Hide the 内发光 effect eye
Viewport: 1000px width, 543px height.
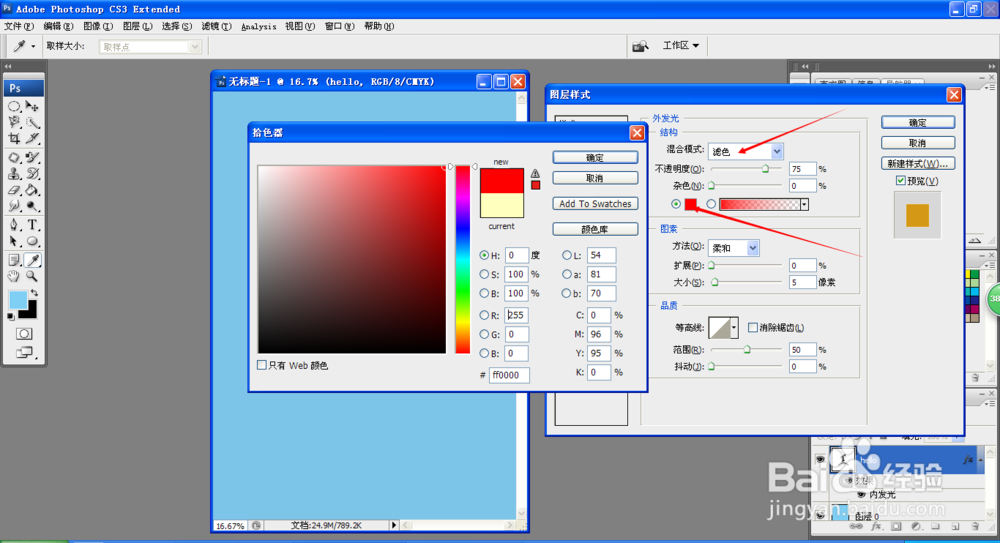pyautogui.click(x=861, y=495)
